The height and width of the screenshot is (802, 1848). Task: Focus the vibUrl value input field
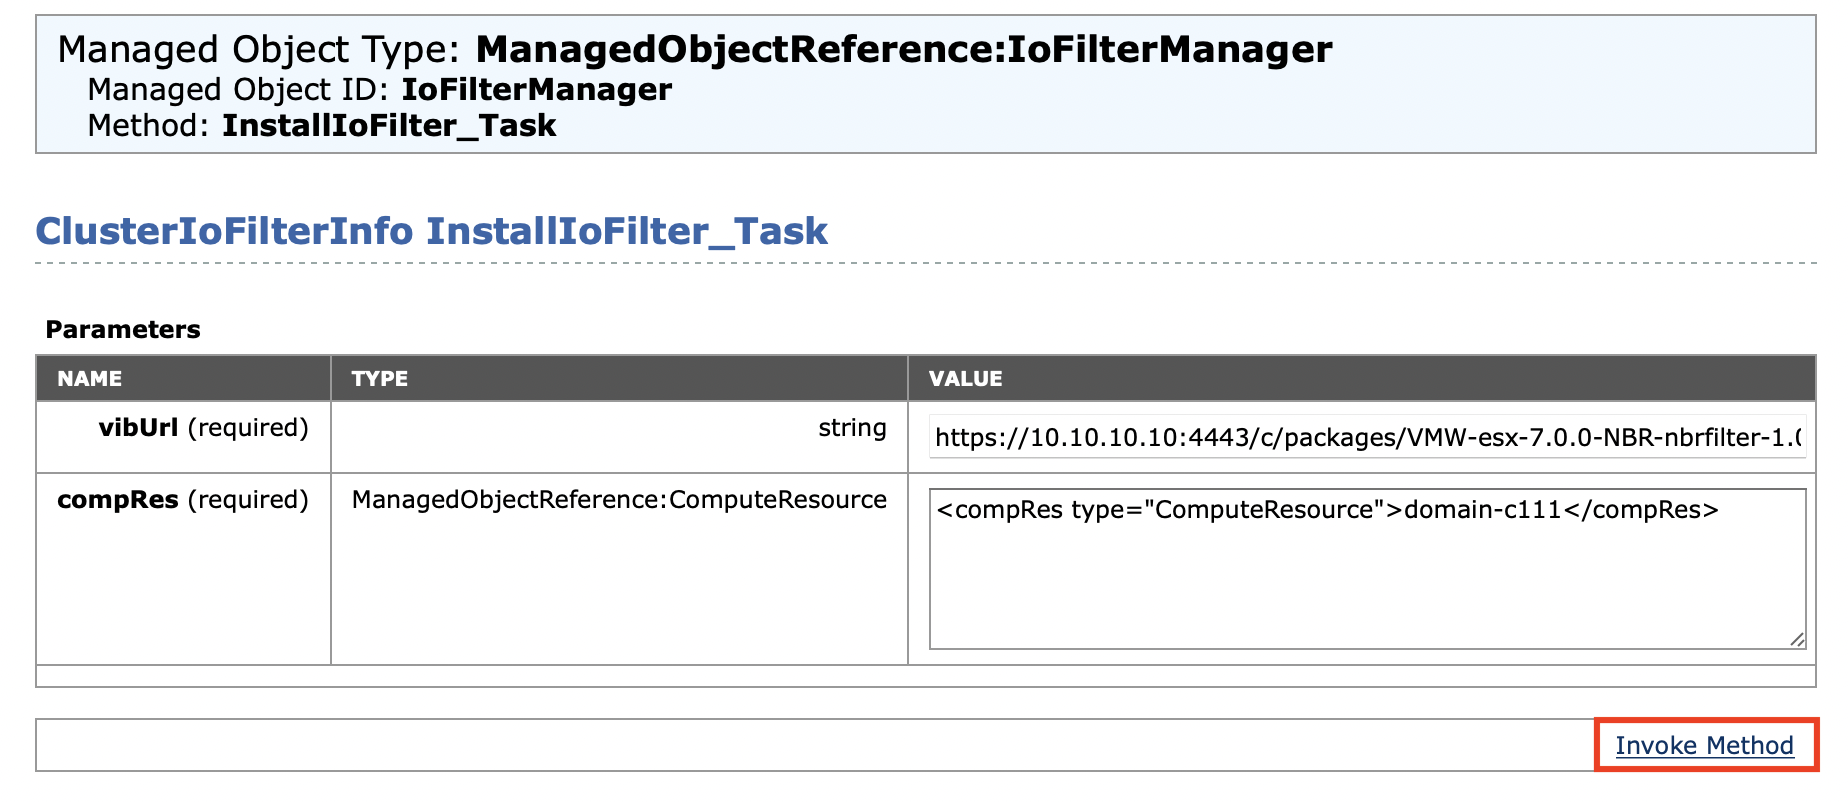1366,438
